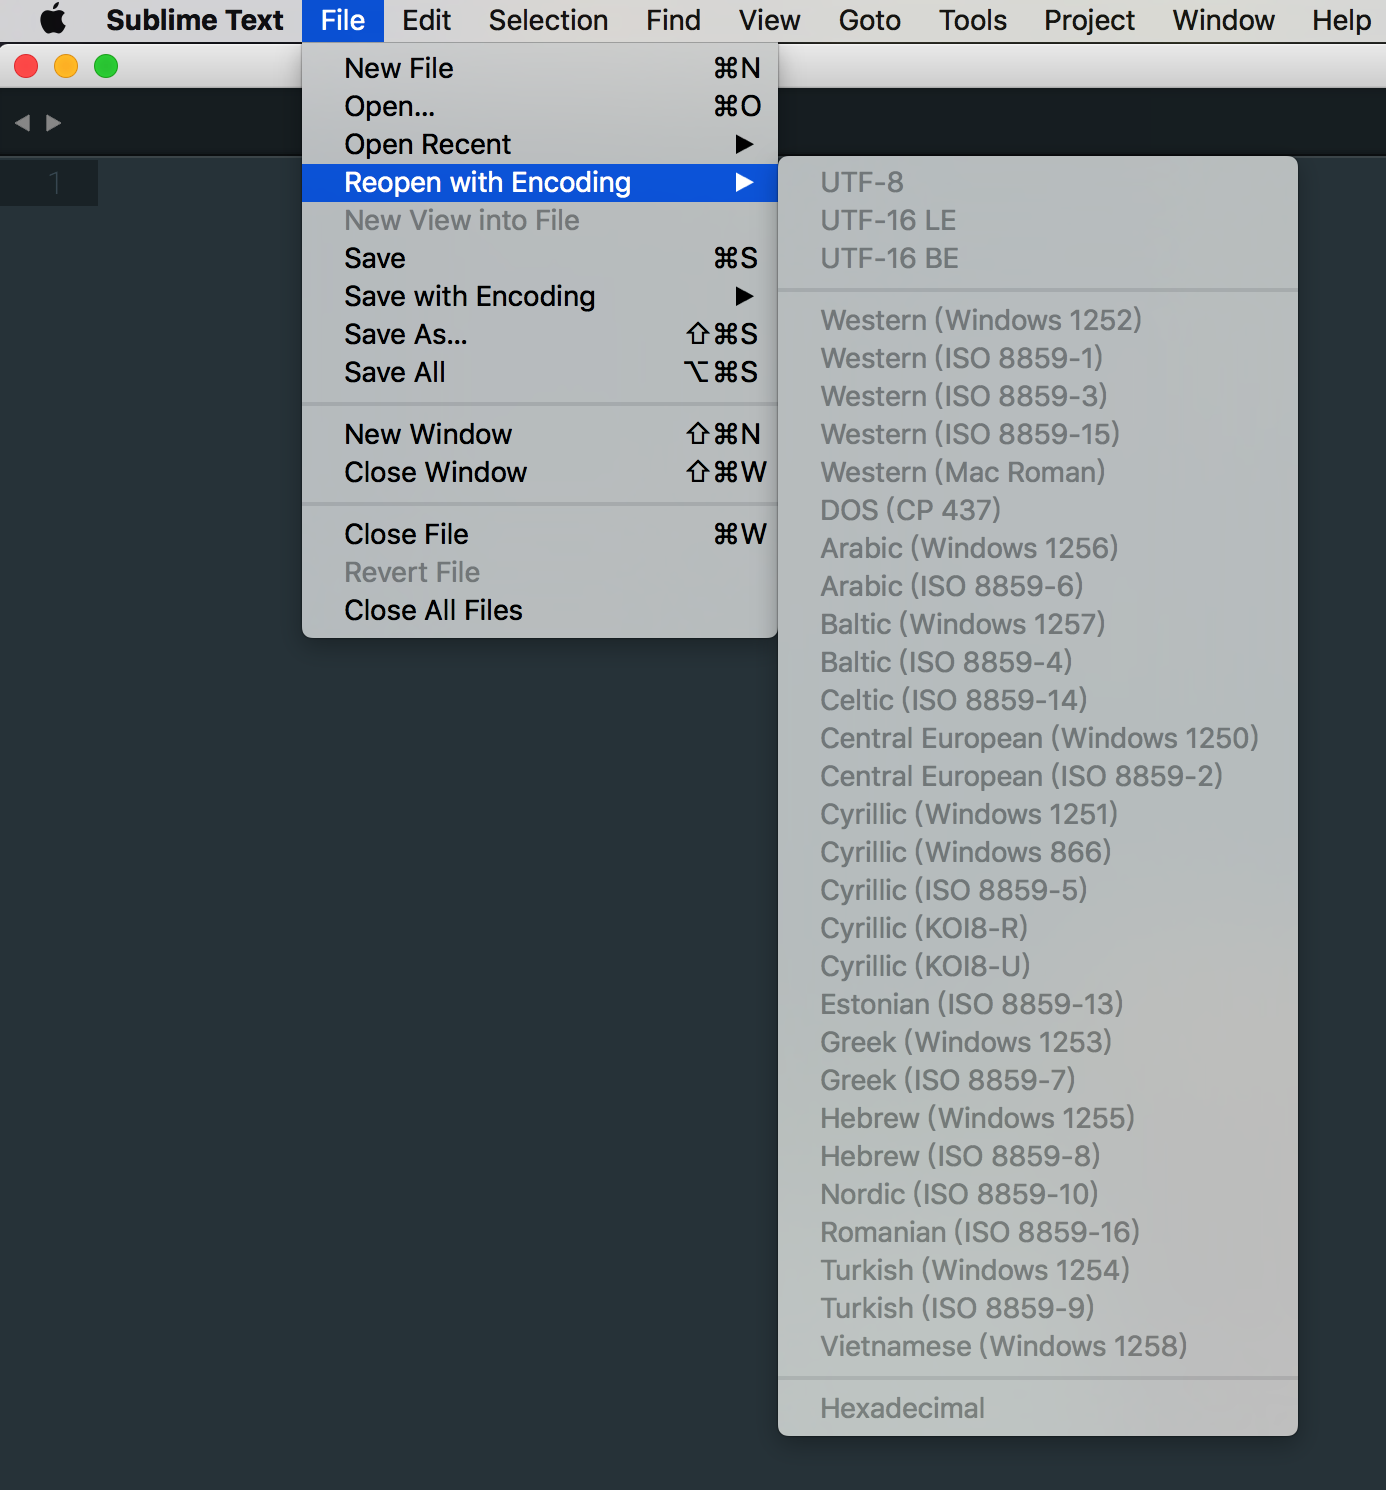Open the Help menu
Screen dimensions: 1386x1490
tap(1339, 20)
